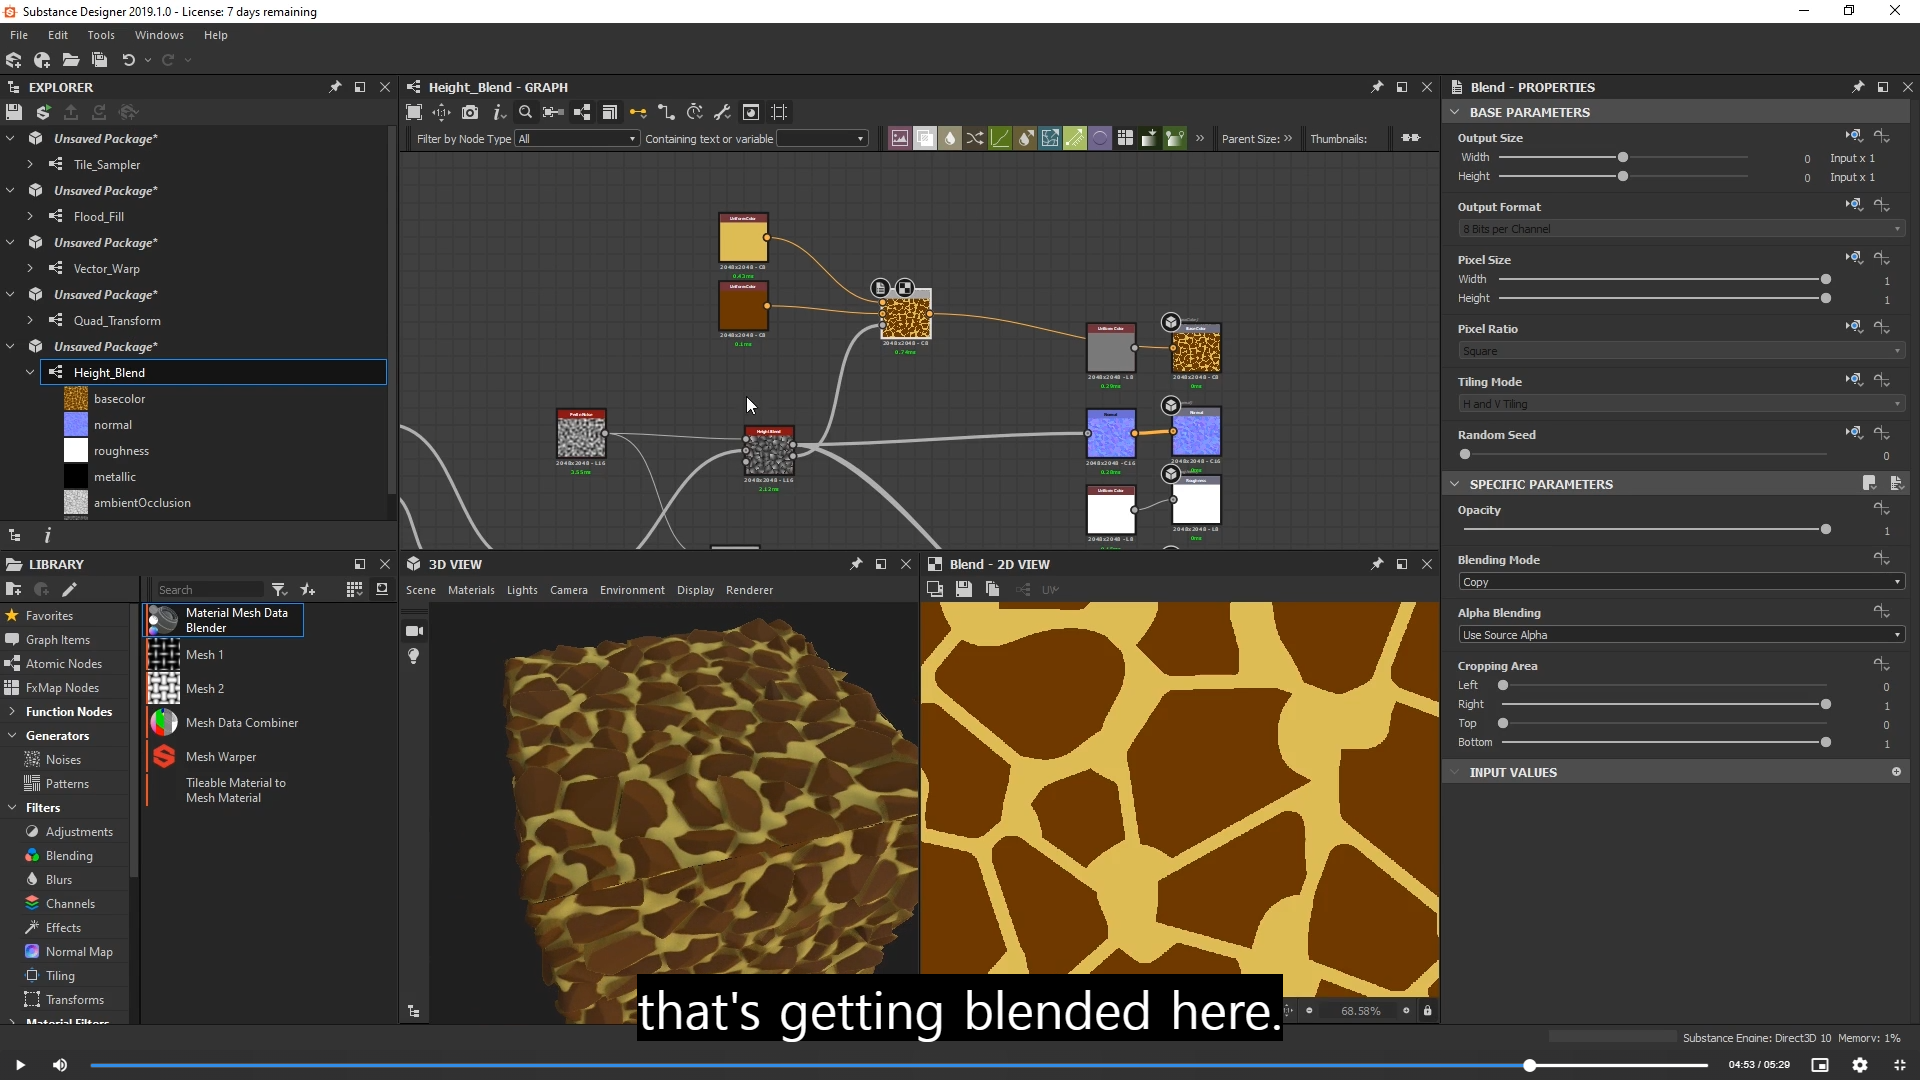
Task: Click the magnifier search icon in graph toolbar
Action: pyautogui.click(x=525, y=112)
